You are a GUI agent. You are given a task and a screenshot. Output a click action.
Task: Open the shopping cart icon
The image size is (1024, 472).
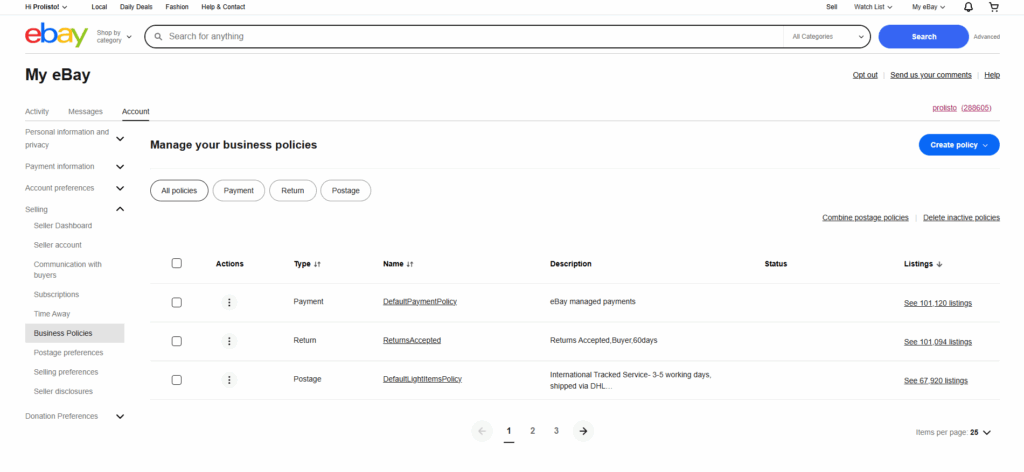pos(994,7)
